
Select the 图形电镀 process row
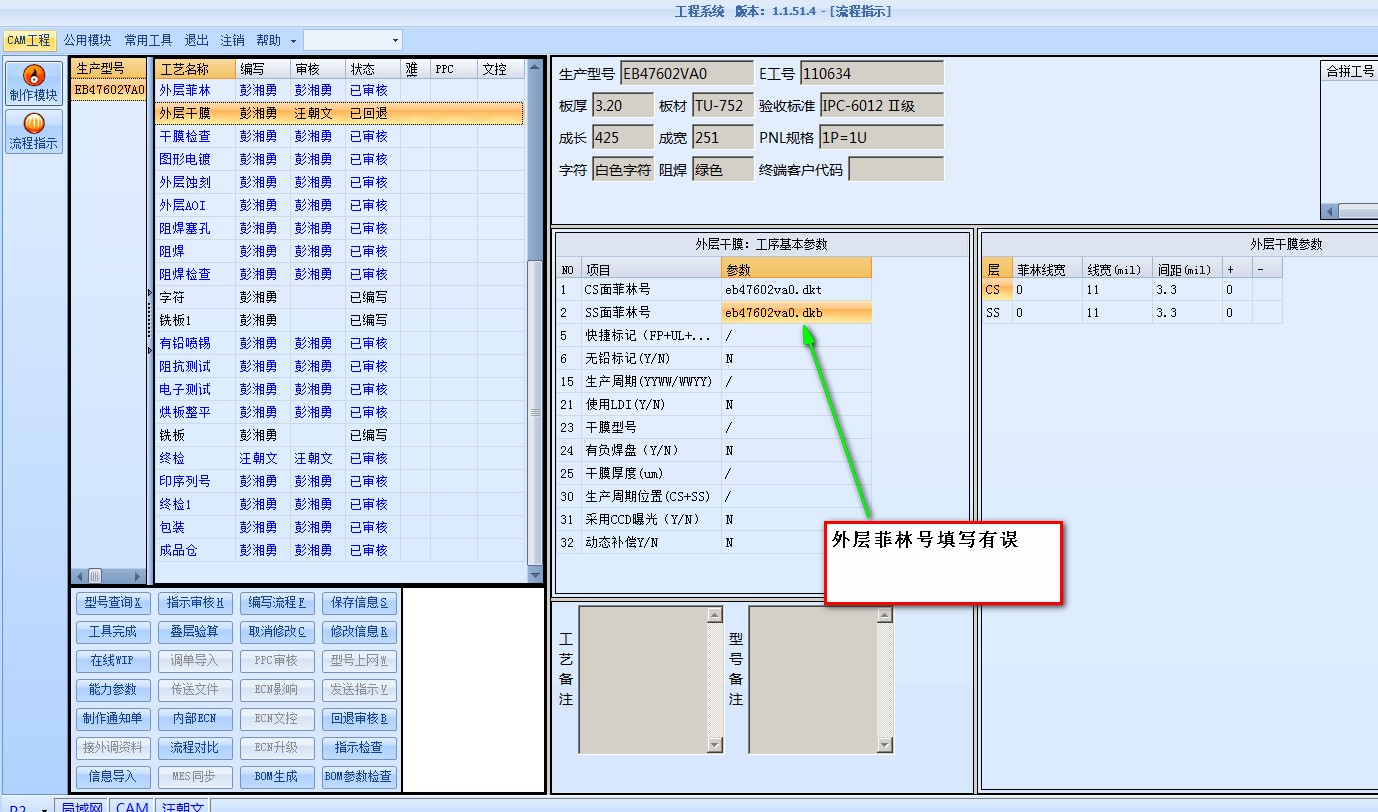tap(339, 159)
